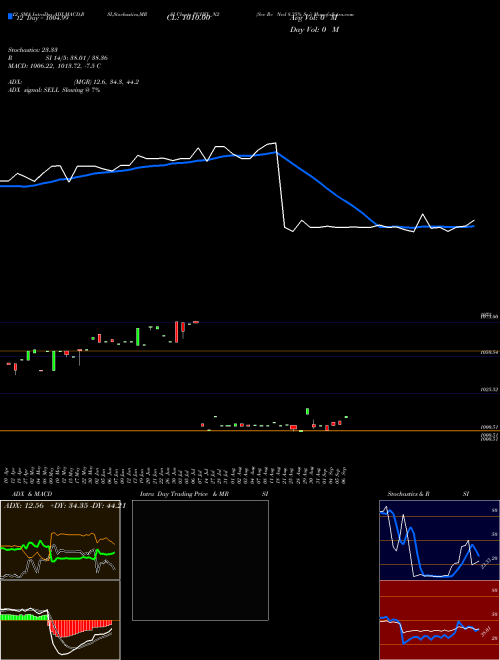Click the 38.01 RSI value label in panel

[484, 631]
